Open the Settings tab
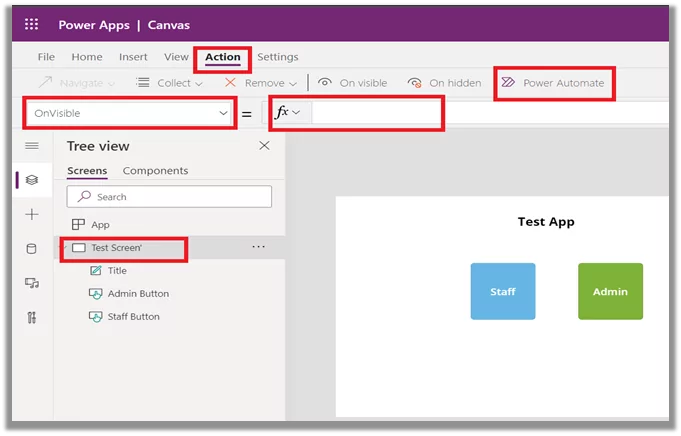The height and width of the screenshot is (436, 681). coord(278,57)
